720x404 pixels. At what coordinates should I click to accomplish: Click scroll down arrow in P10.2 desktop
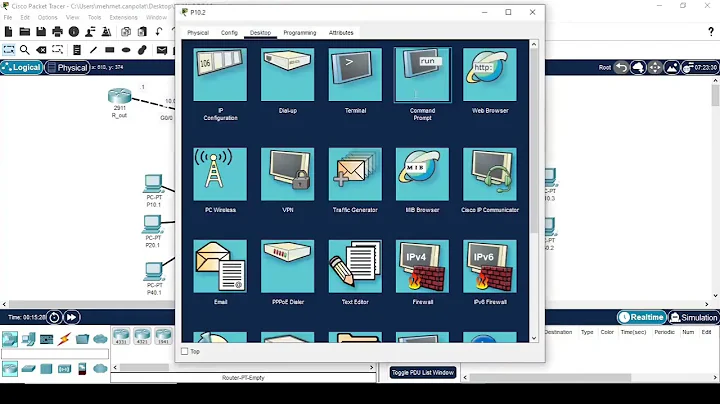pos(534,338)
